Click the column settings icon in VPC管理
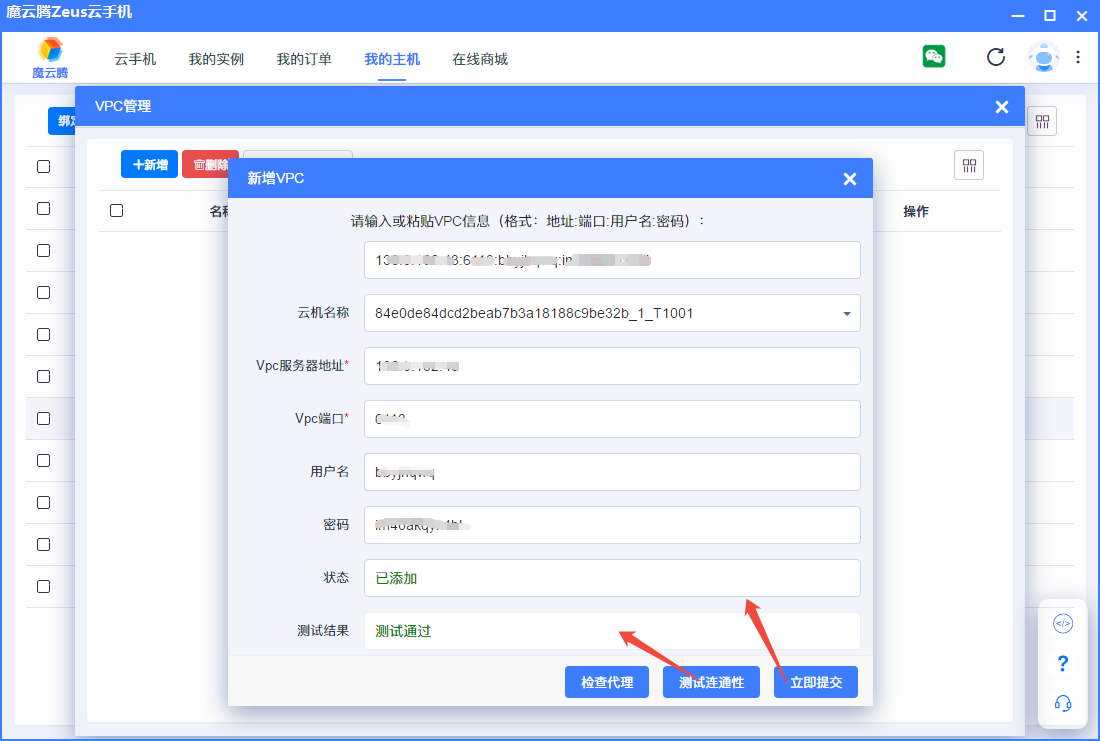This screenshot has height=741, width=1100. (x=969, y=166)
